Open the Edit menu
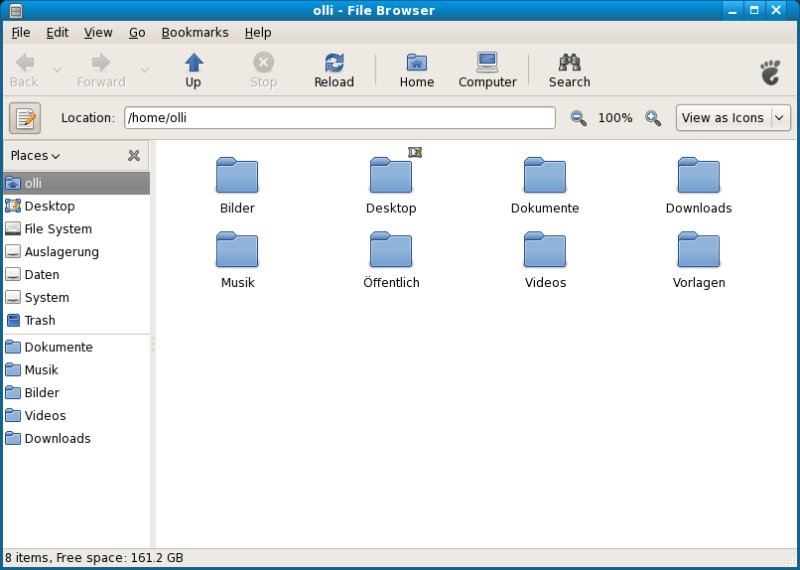This screenshot has width=800, height=570. point(57,33)
